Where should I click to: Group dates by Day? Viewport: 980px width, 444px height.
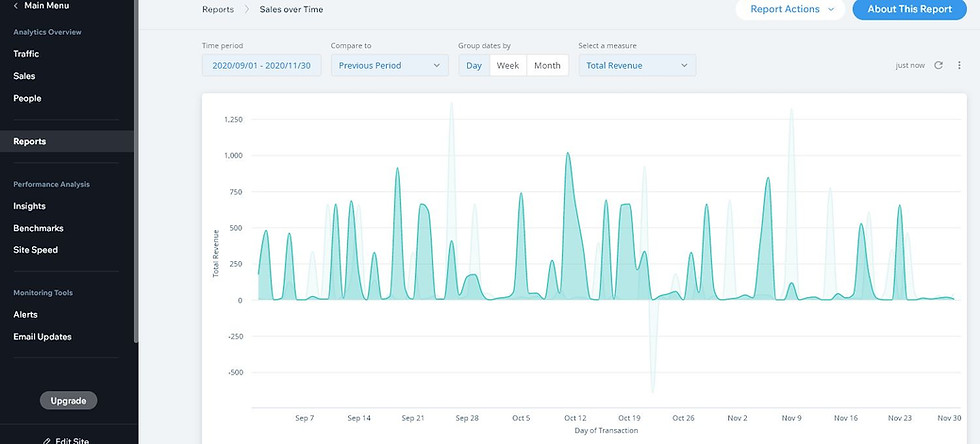[x=474, y=66]
